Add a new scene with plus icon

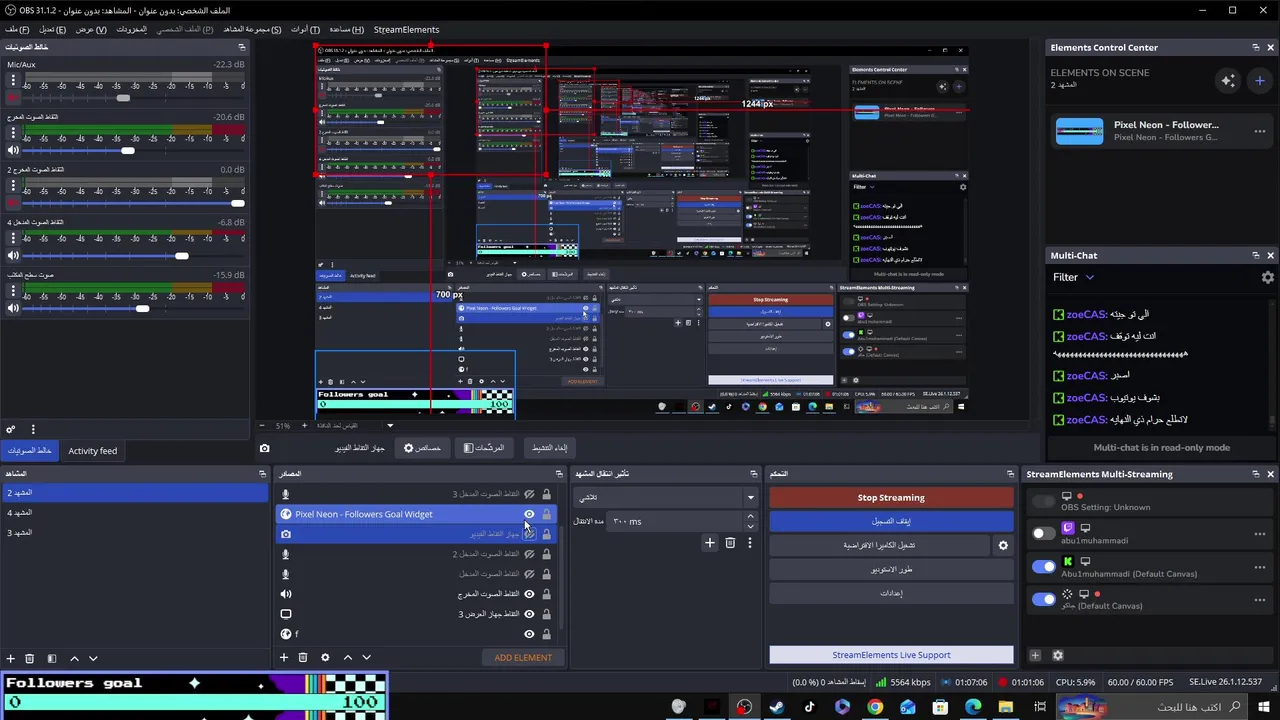tap(11, 658)
